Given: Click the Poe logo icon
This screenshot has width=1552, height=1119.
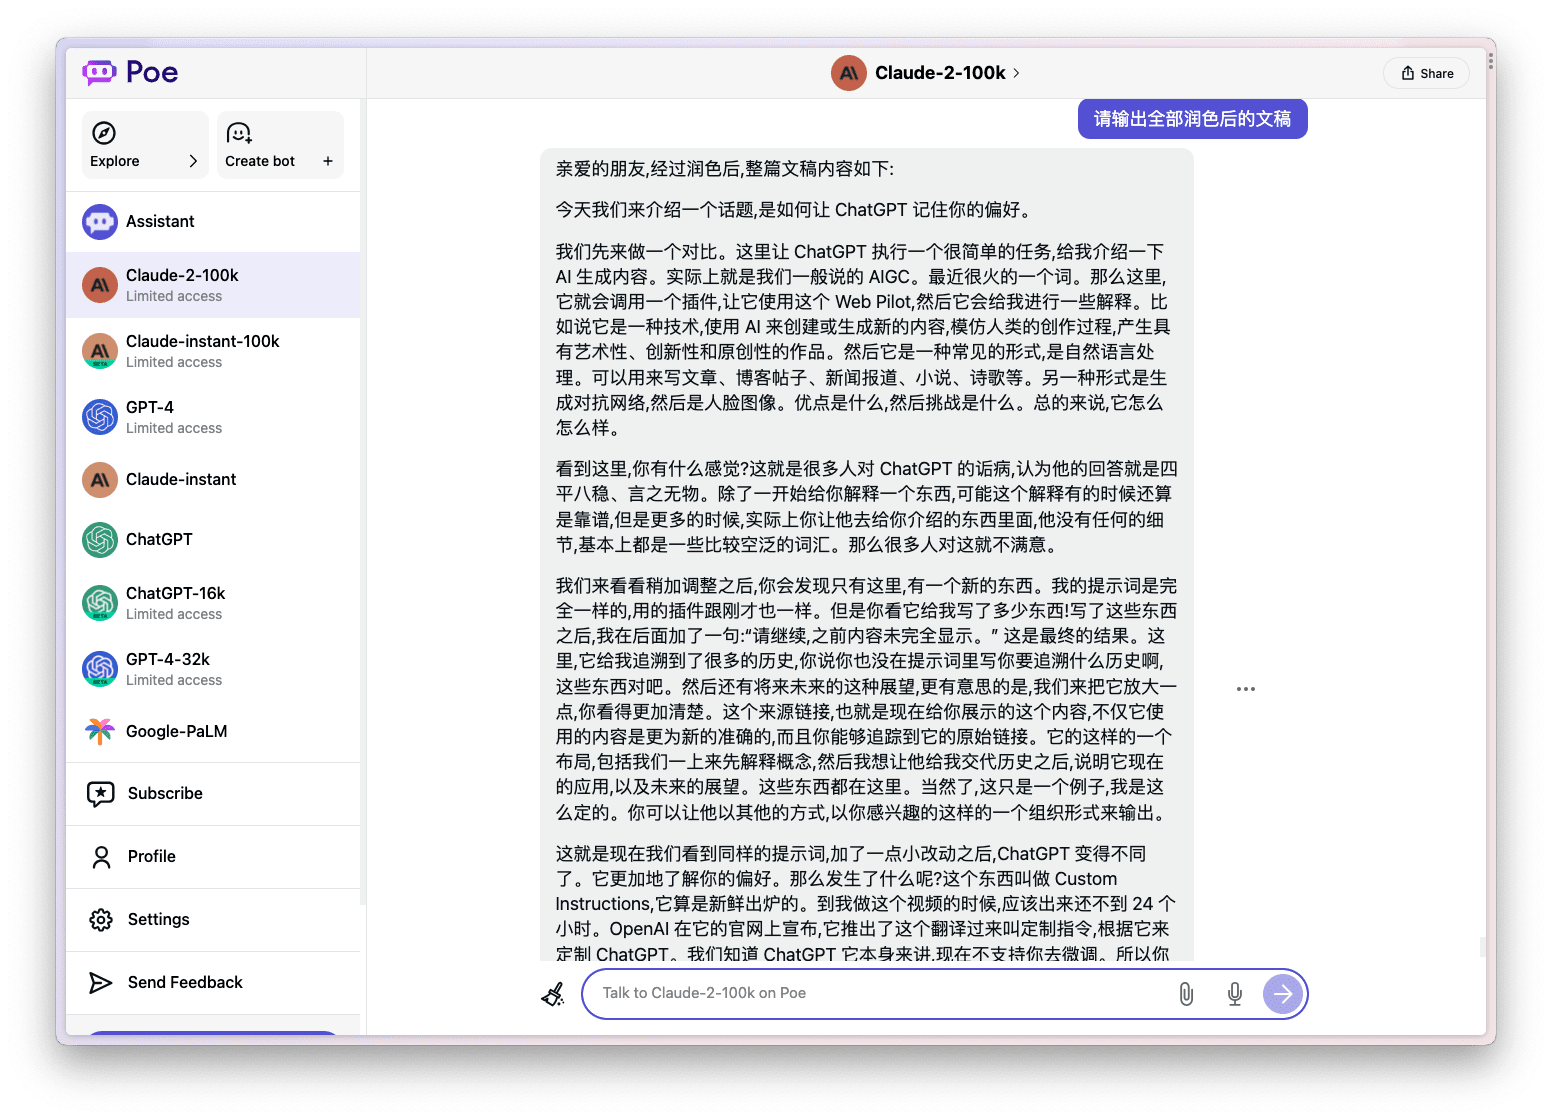Looking at the screenshot, I should pyautogui.click(x=99, y=72).
